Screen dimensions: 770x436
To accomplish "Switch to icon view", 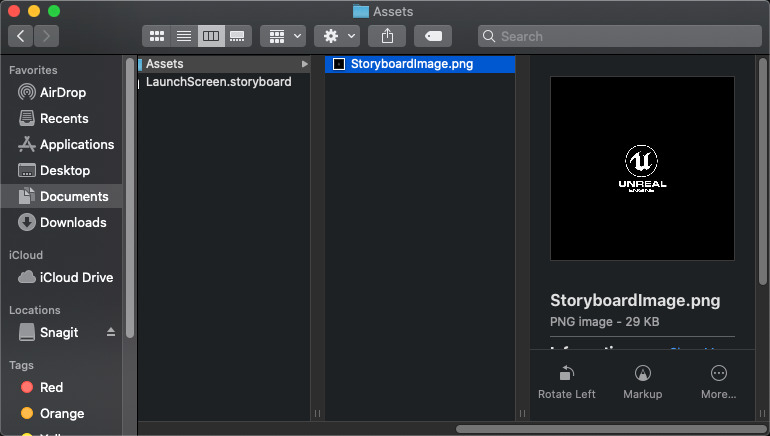I will click(x=157, y=36).
